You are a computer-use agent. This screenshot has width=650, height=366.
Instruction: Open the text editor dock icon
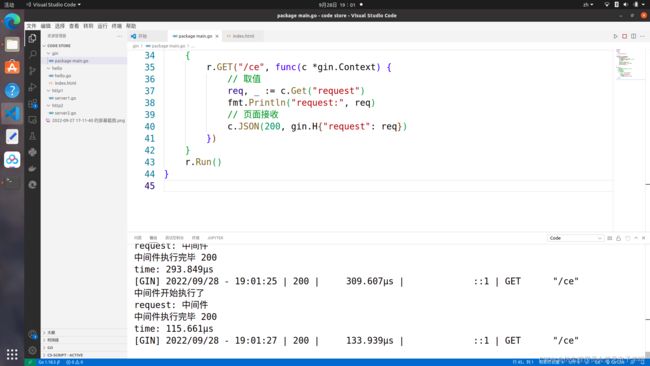[x=12, y=136]
